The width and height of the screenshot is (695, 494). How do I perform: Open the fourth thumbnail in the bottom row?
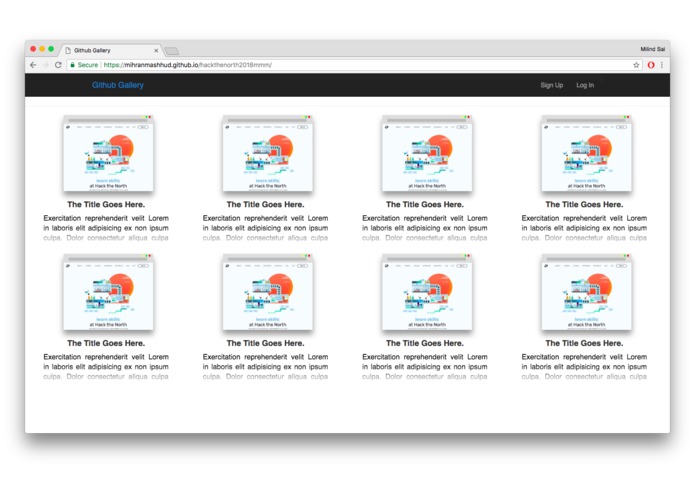(x=586, y=292)
